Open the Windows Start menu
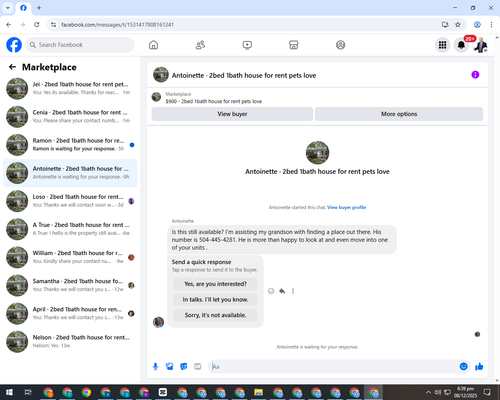This screenshot has height=400, width=500. pos(9,392)
